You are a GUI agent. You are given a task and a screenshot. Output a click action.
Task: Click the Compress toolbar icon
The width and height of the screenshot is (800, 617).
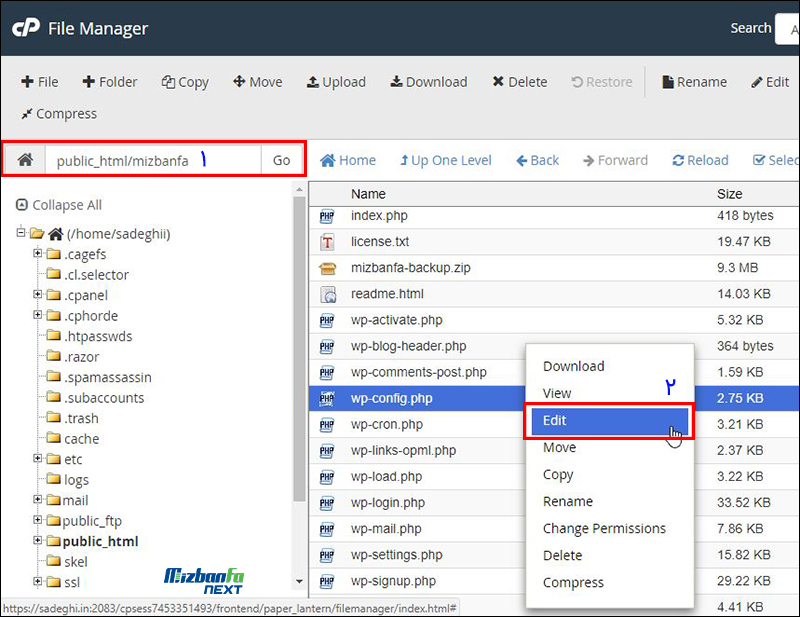[27, 114]
